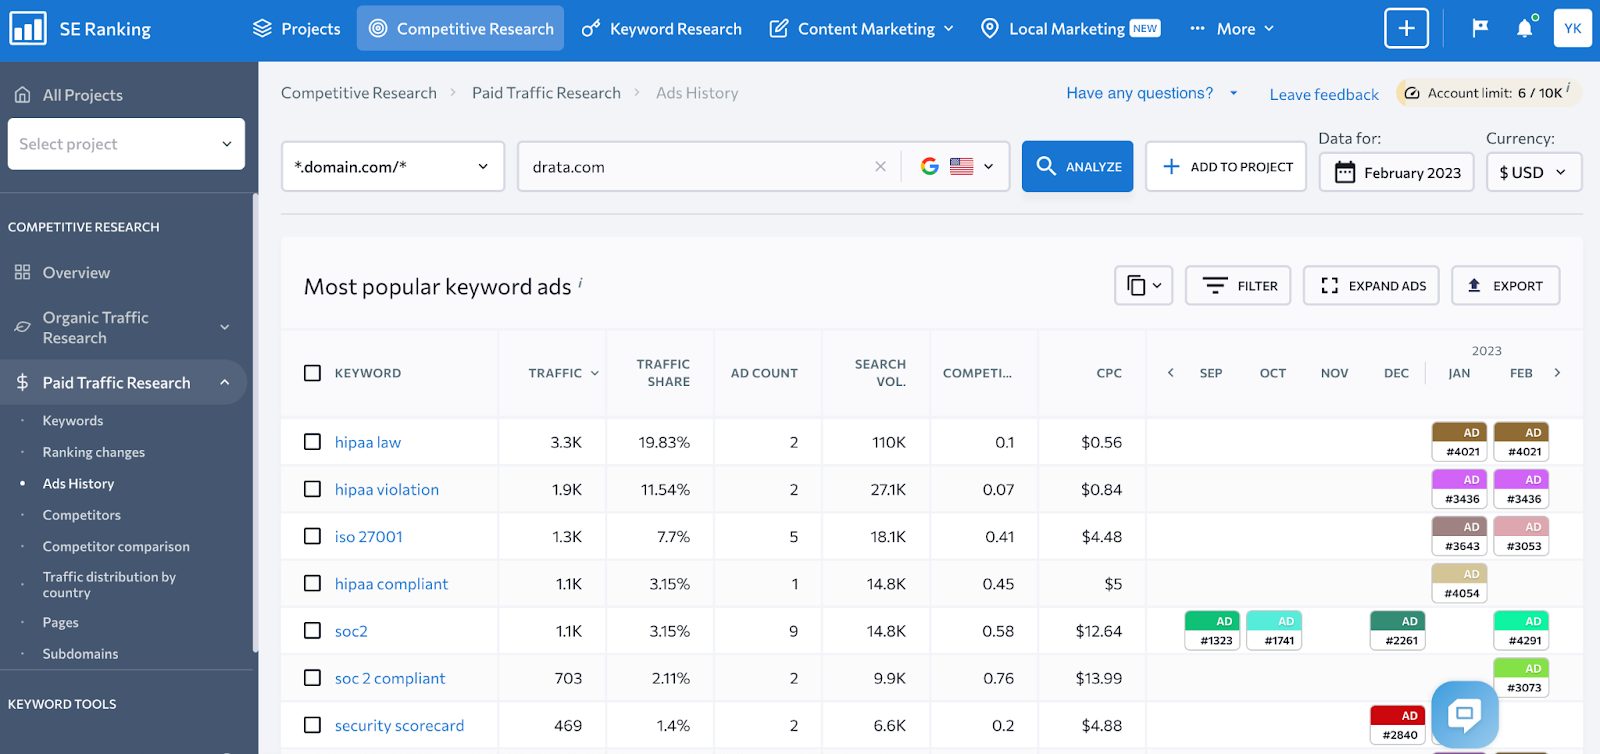Click the ad #4054 badge for hipaa compliant
Viewport: 1600px width, 754px height.
click(1460, 584)
